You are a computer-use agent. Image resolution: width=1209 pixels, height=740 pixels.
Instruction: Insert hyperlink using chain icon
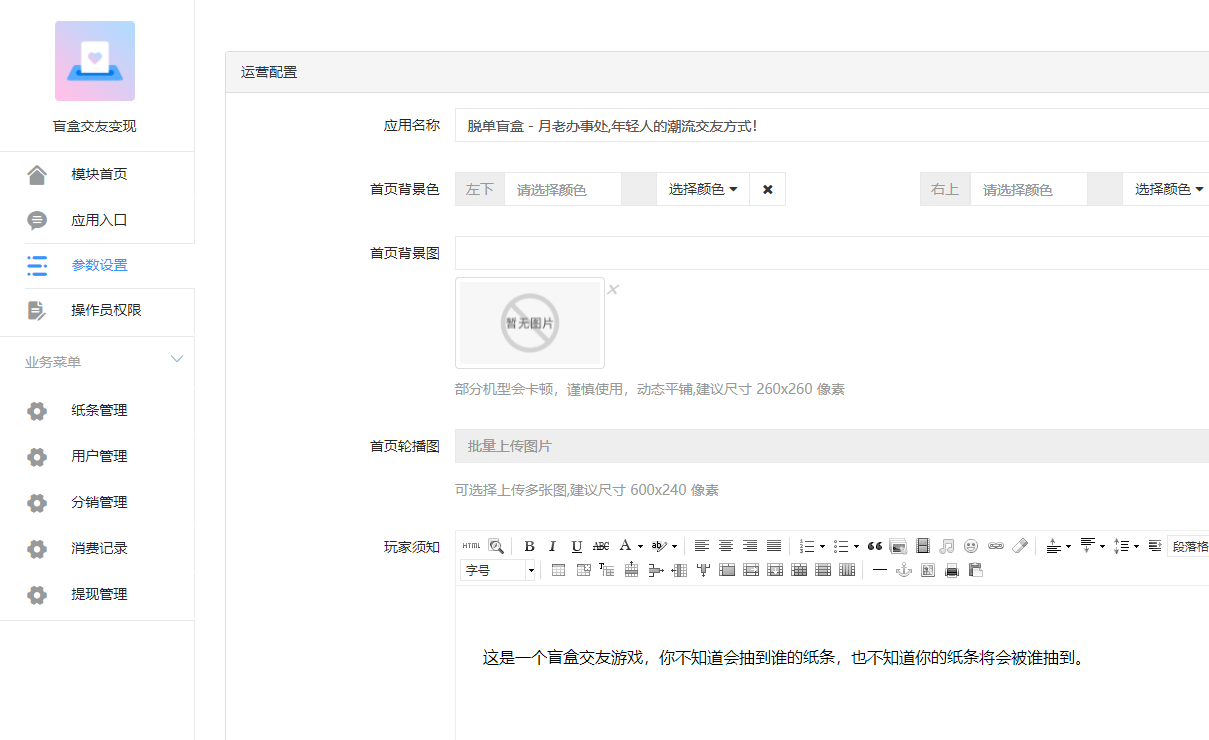[x=995, y=546]
